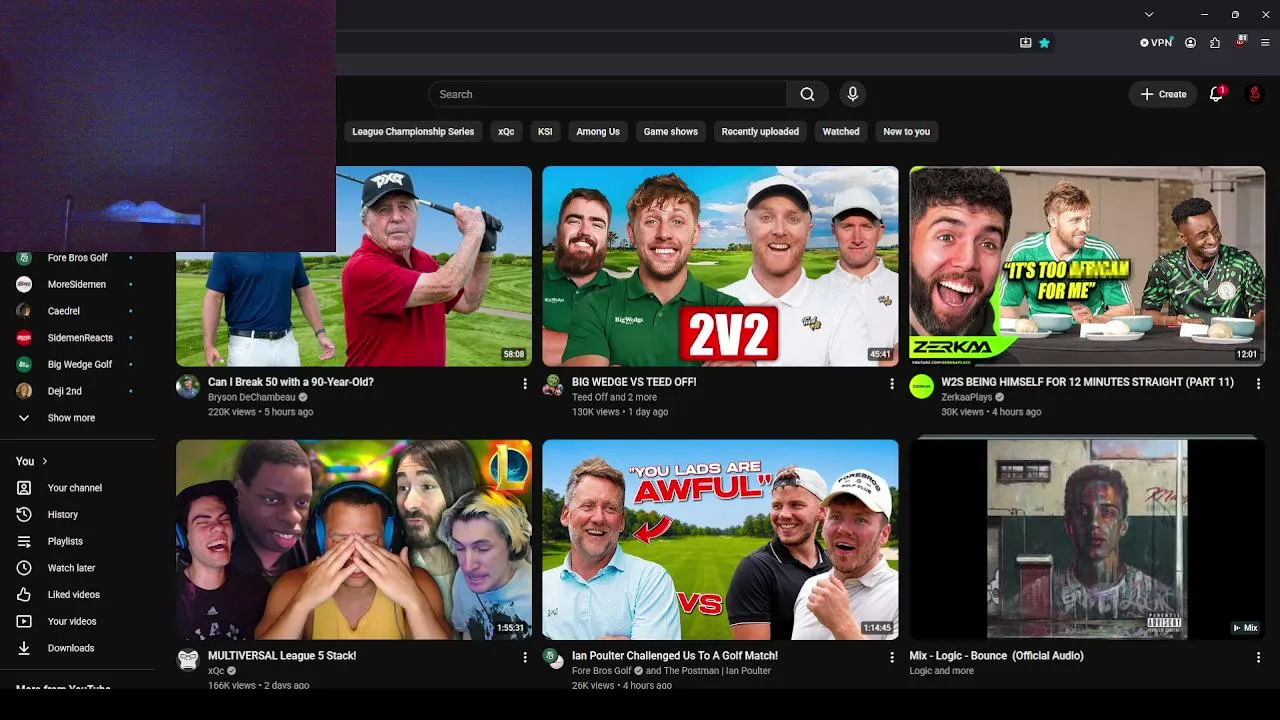Go to SidemenReacts subscription
The image size is (1280, 720).
(x=78, y=338)
